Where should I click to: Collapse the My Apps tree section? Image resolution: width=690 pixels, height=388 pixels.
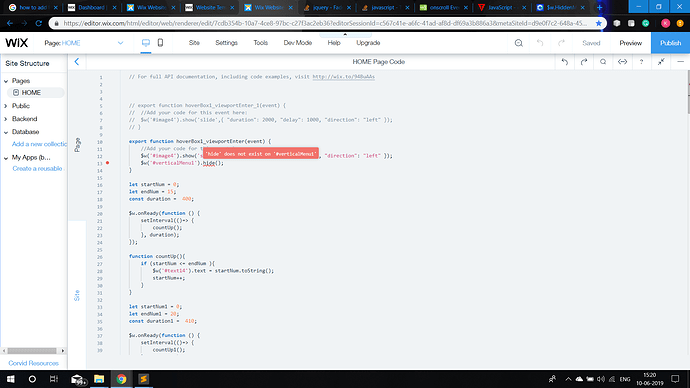(6, 157)
